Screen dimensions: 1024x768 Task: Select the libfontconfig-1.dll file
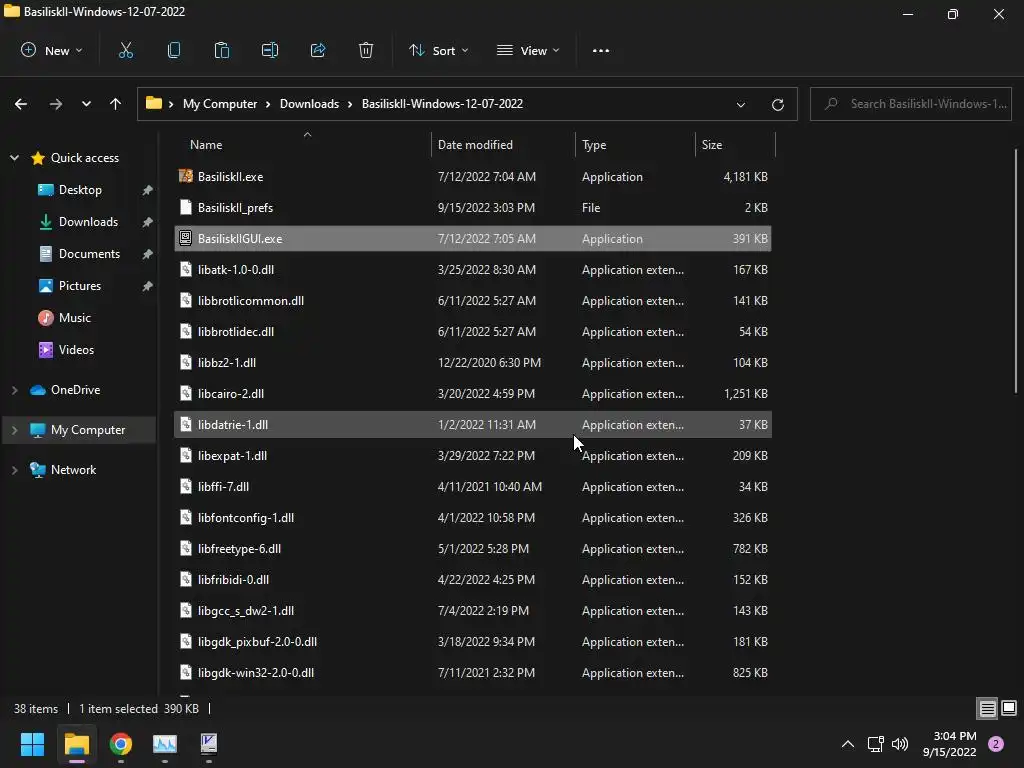pos(473,517)
